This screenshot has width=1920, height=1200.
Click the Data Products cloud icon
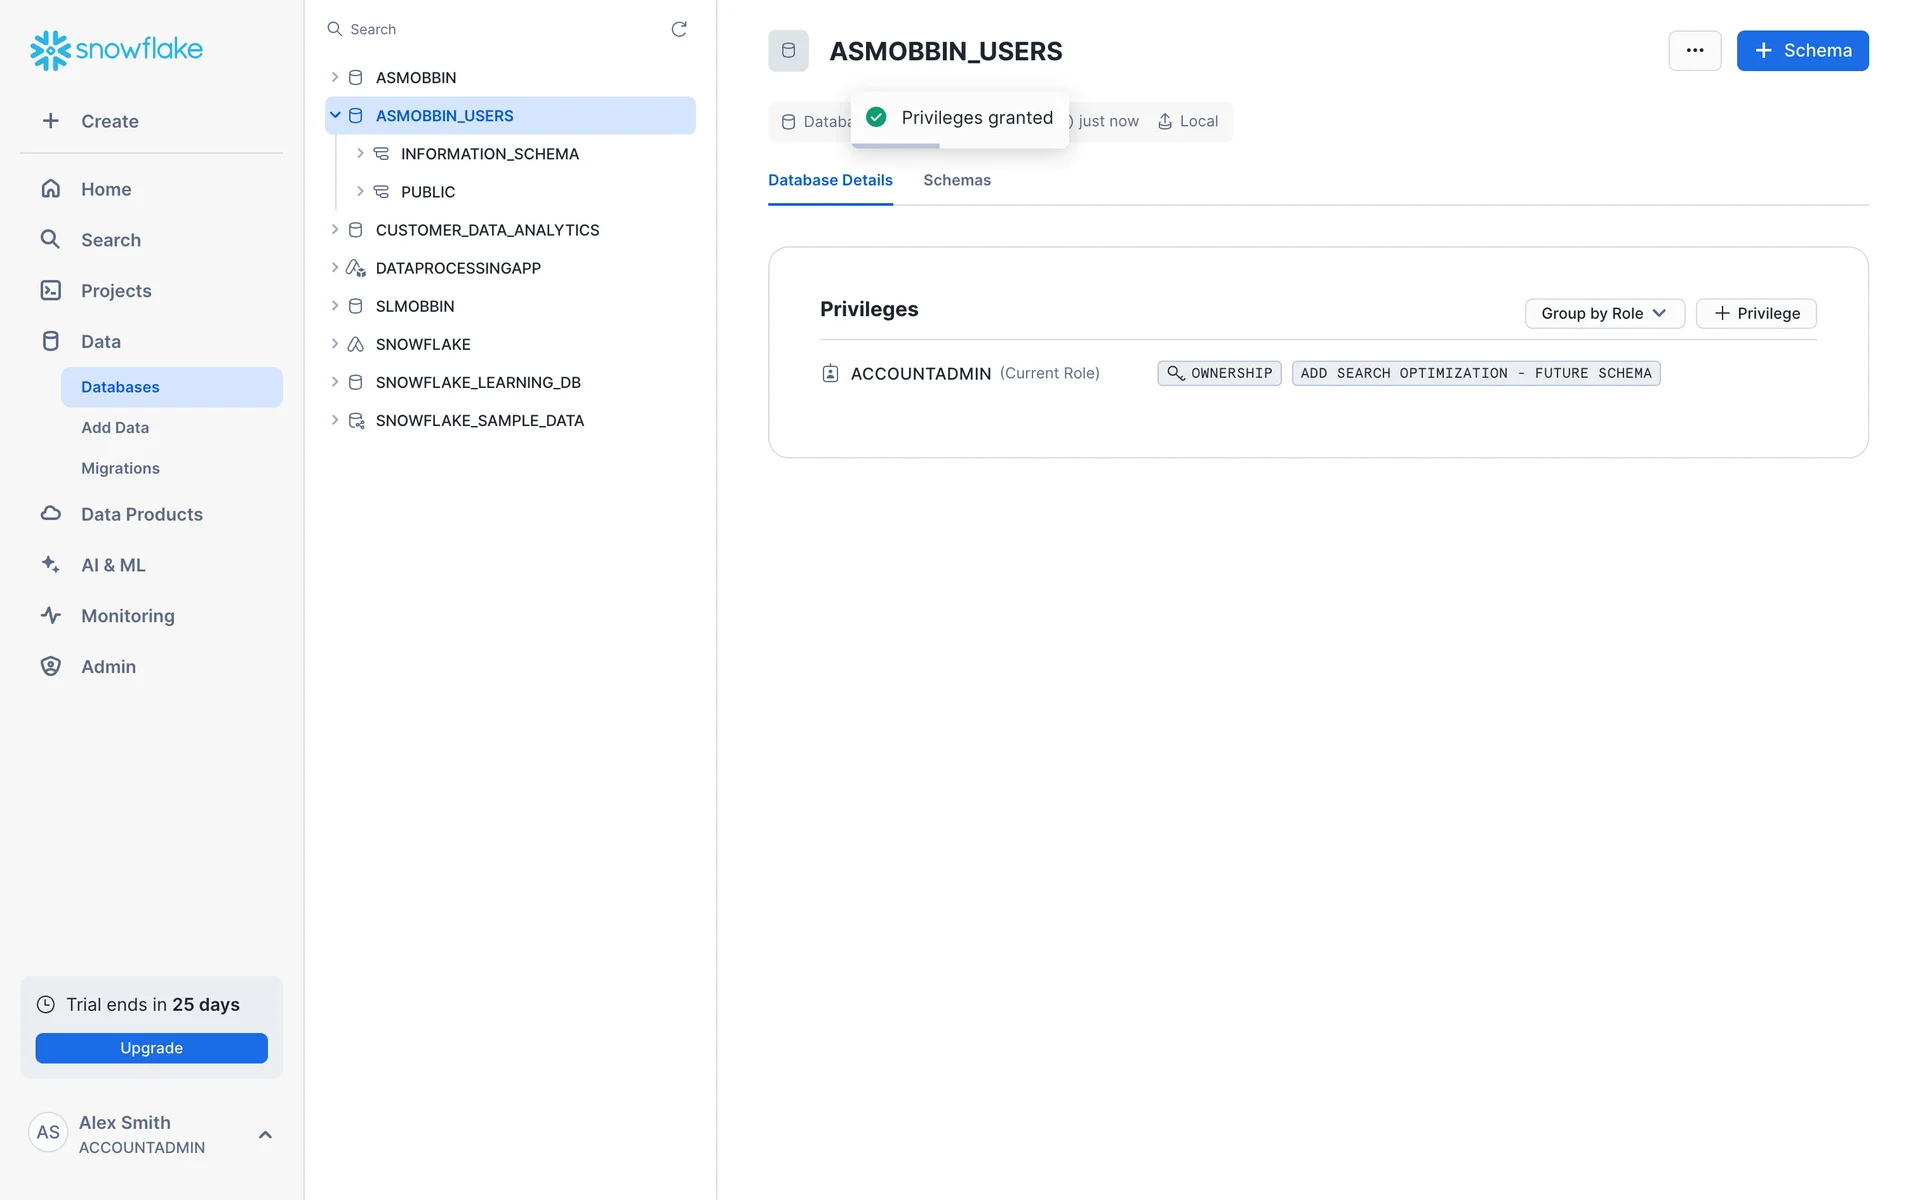pos(51,514)
